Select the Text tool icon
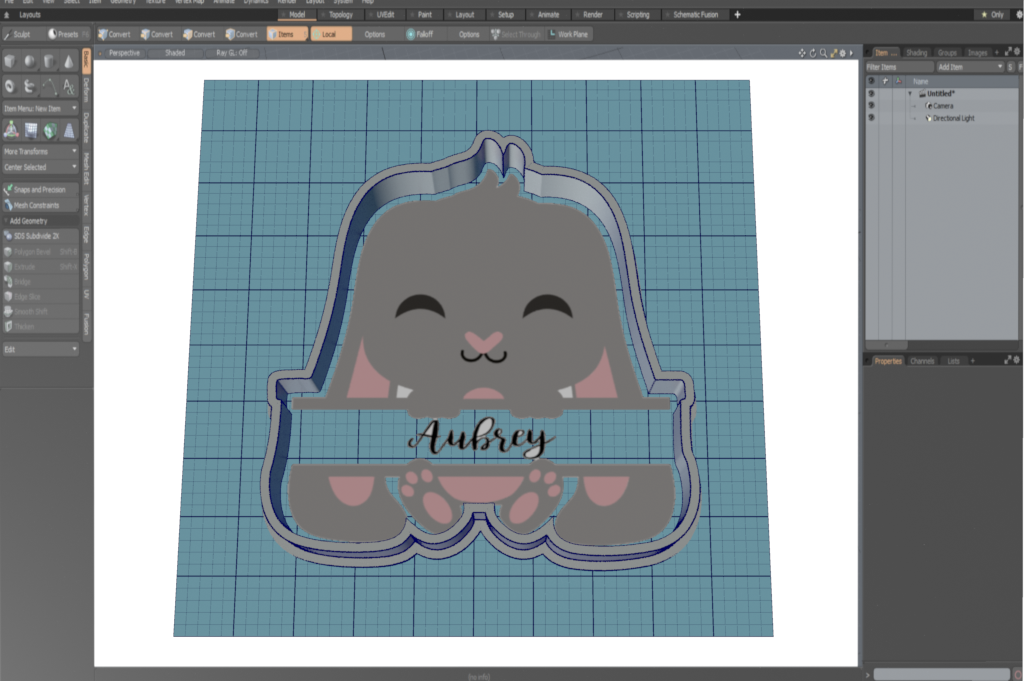 (69, 86)
